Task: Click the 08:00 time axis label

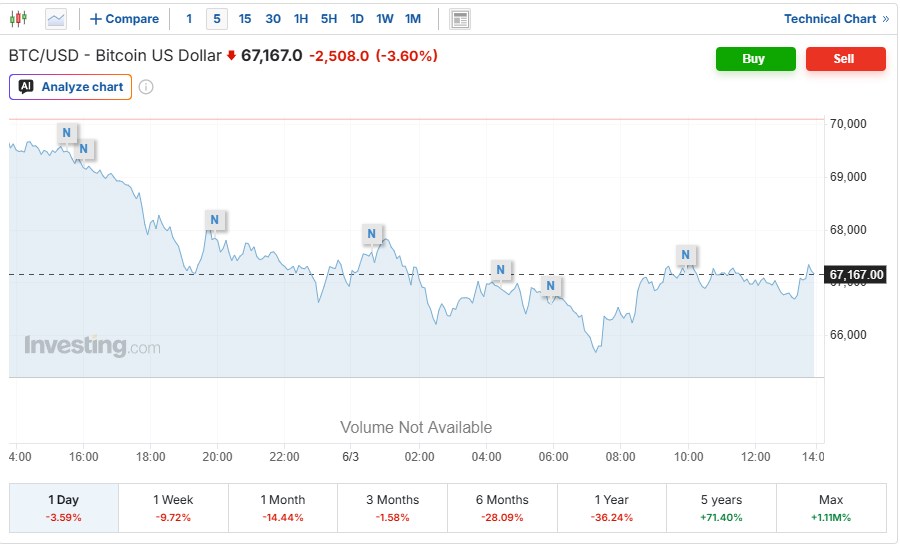Action: click(620, 457)
